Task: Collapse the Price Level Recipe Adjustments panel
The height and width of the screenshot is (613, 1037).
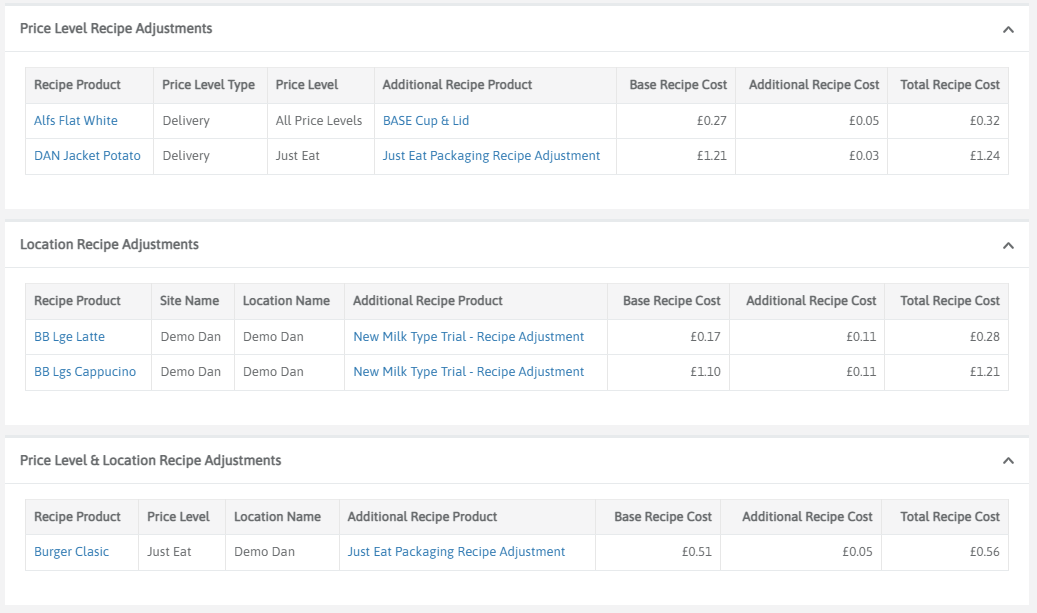Action: pos(1008,30)
